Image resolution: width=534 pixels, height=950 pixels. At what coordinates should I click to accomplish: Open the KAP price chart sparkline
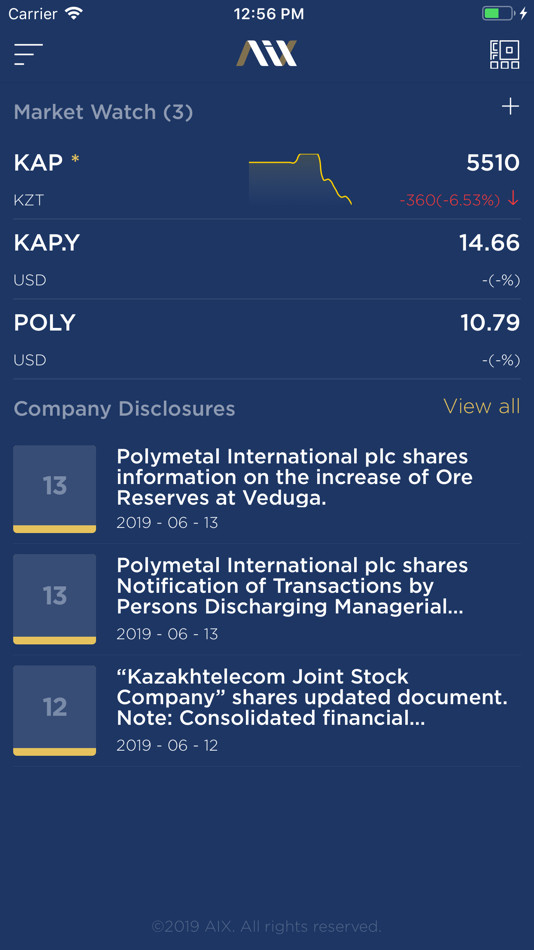coord(300,180)
